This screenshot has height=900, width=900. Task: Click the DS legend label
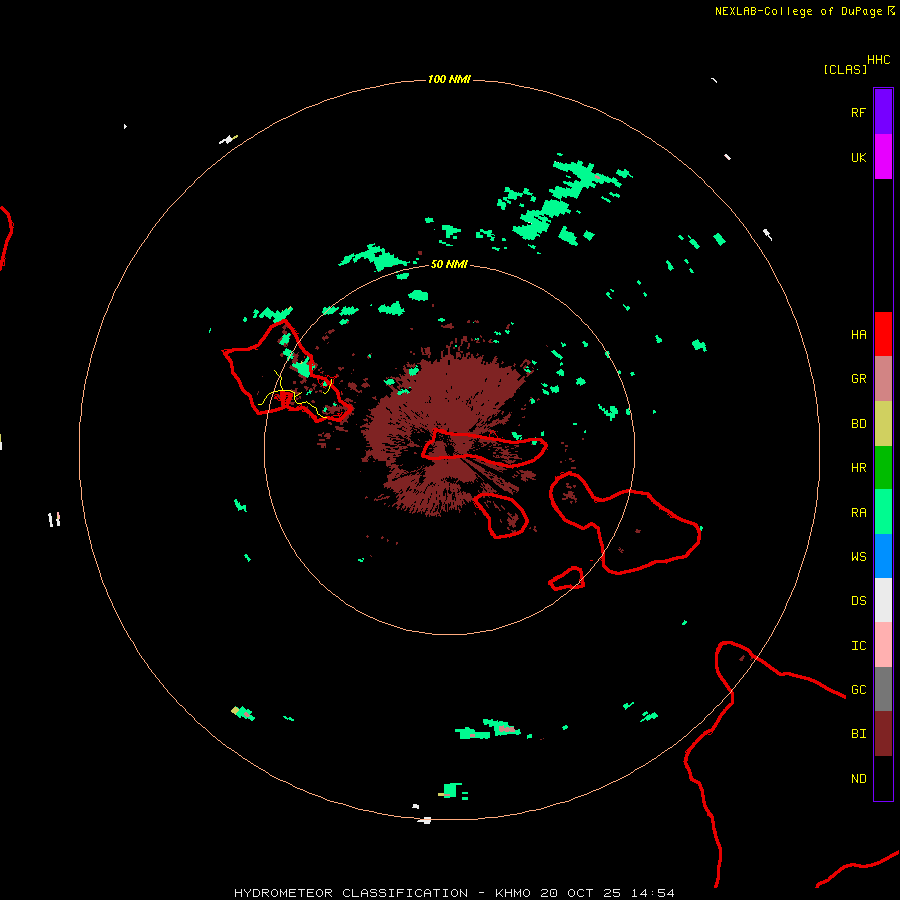tap(858, 601)
